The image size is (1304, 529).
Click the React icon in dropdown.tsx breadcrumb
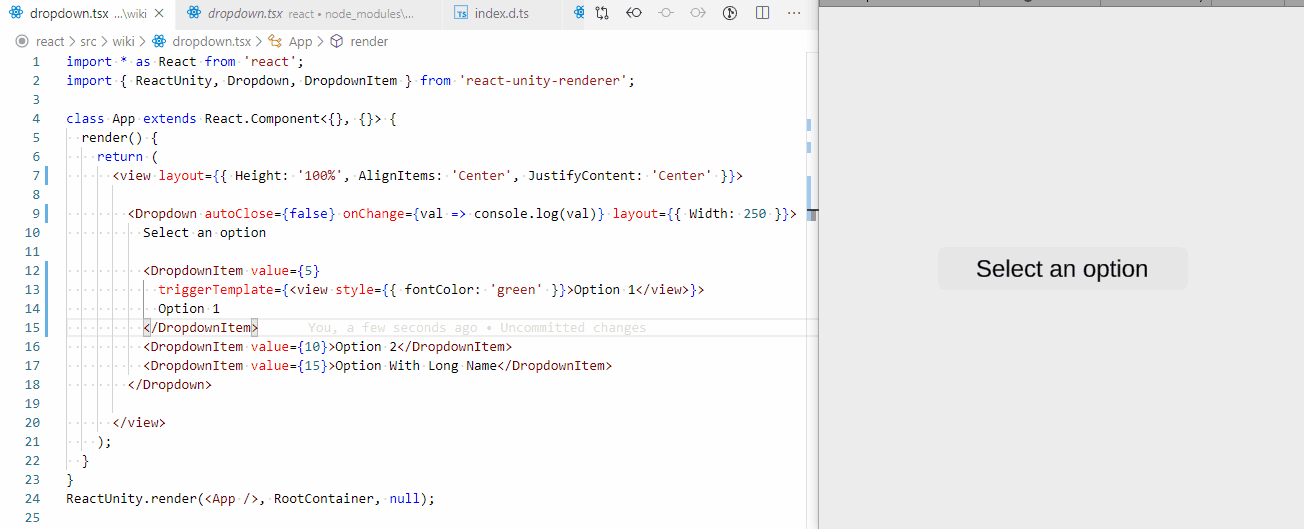coord(158,42)
